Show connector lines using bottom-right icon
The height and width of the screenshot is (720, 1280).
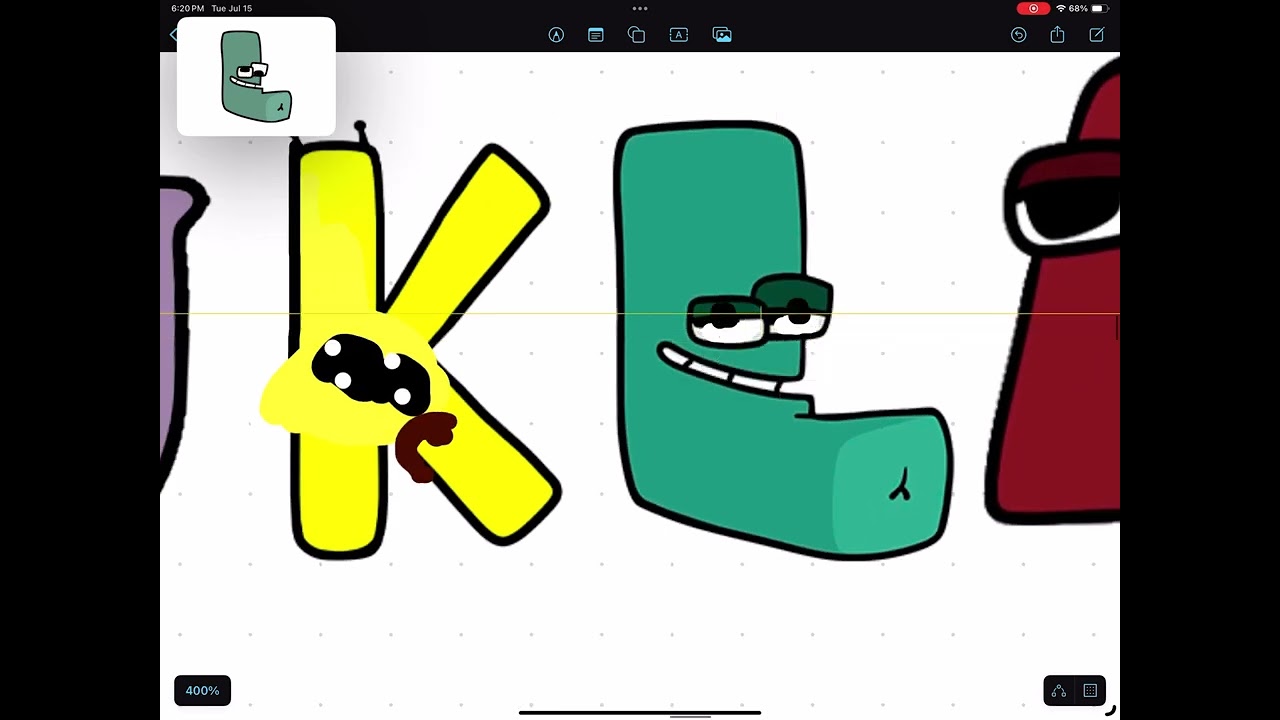tap(1059, 690)
